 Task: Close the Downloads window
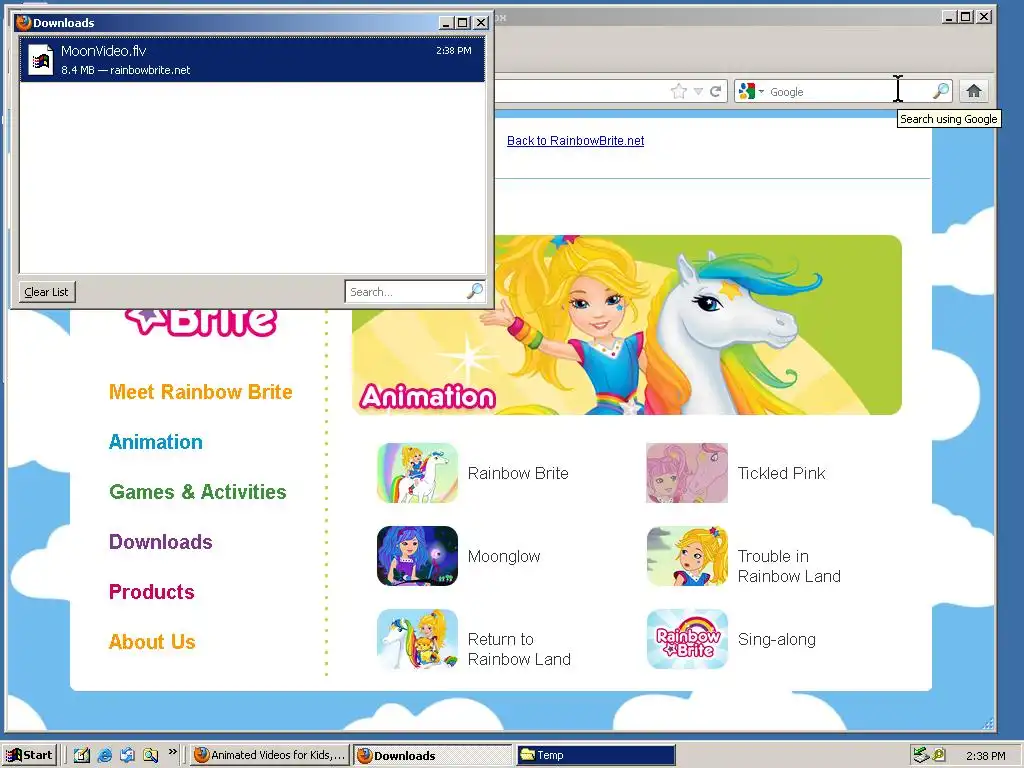pyautogui.click(x=481, y=22)
